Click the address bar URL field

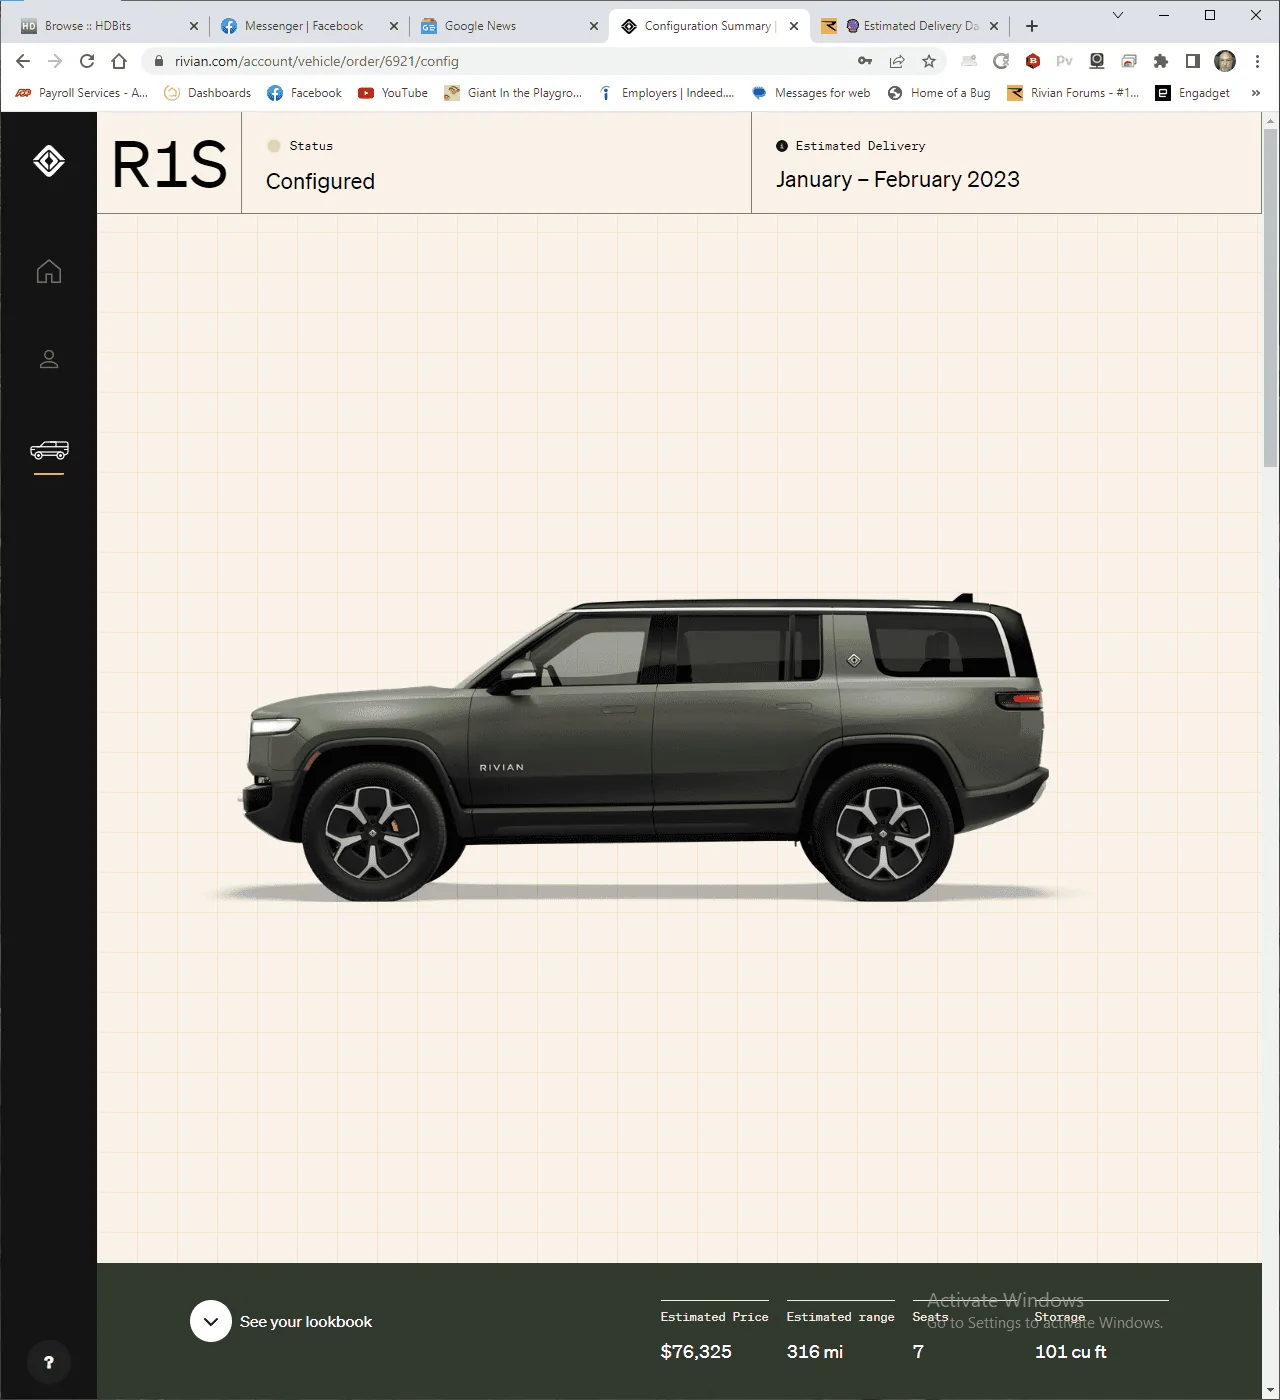click(500, 61)
